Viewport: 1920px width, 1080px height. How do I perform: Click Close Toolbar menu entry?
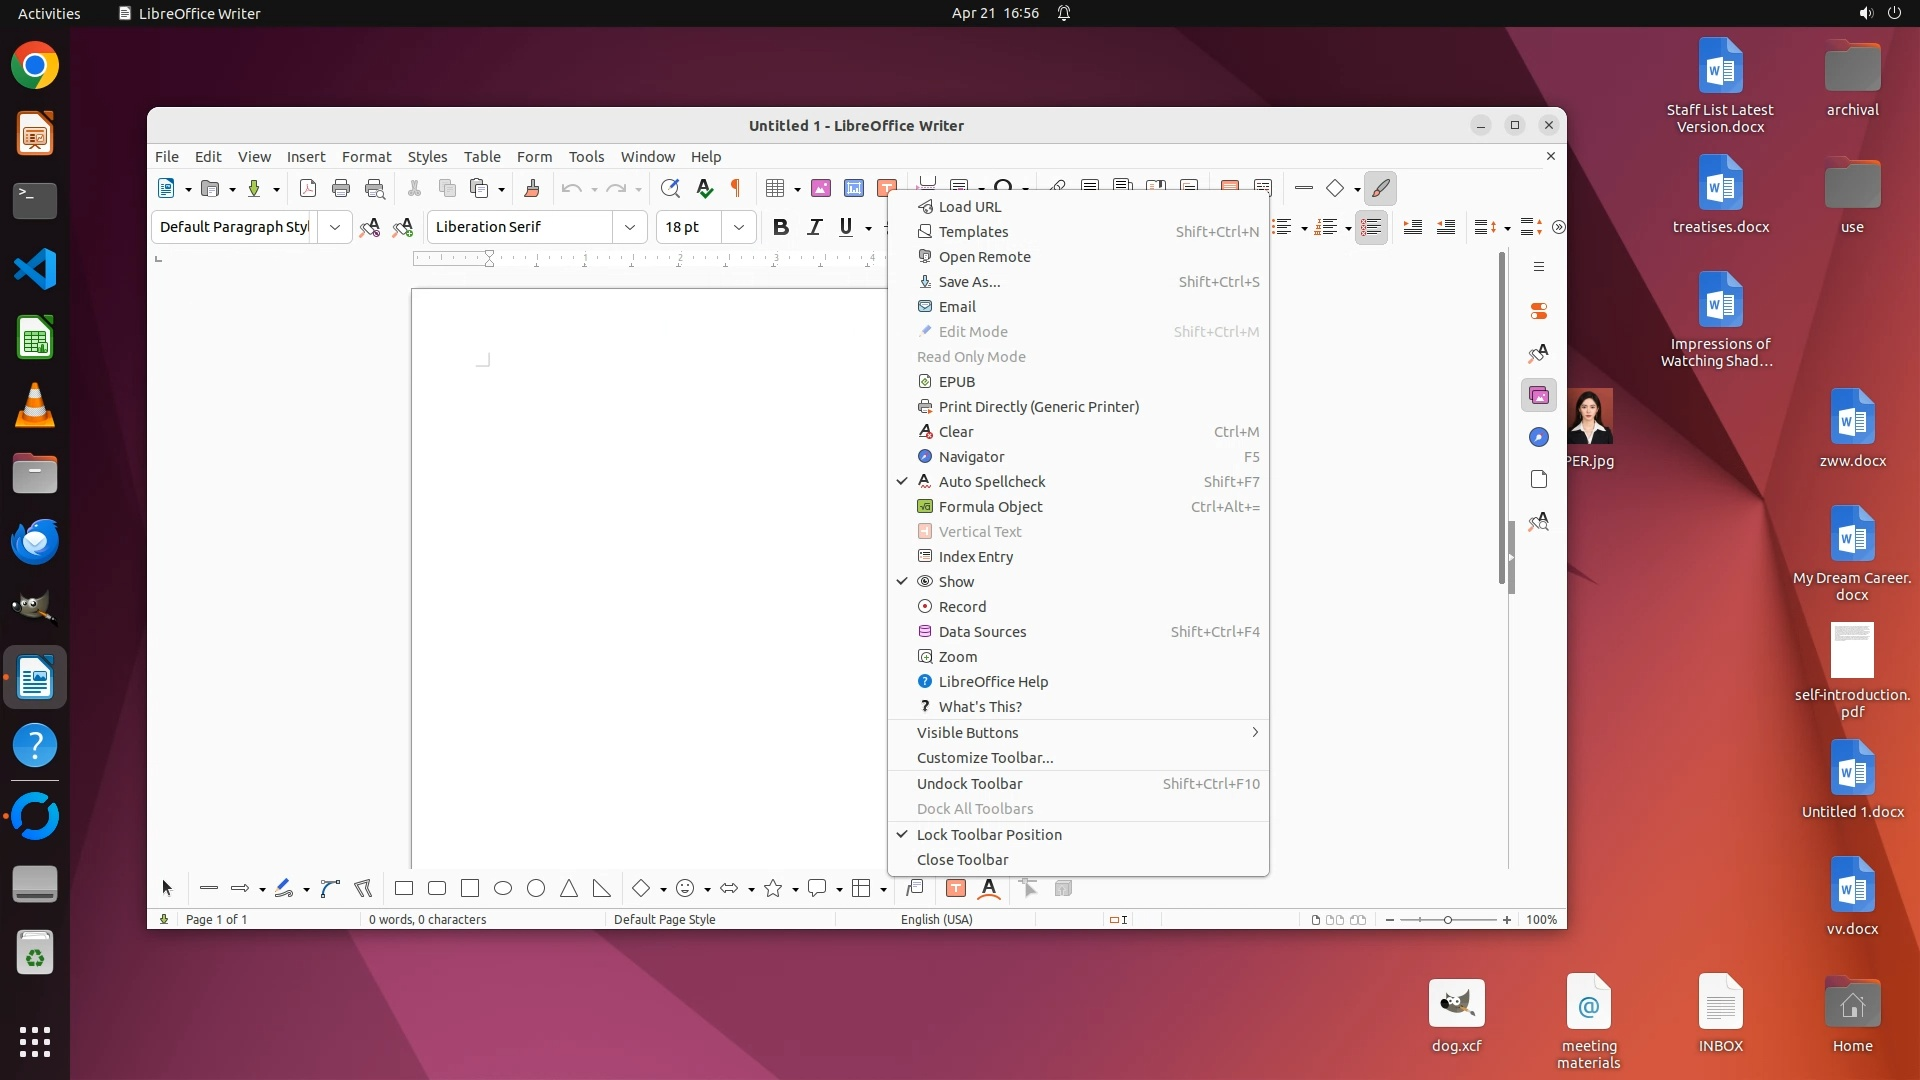(962, 859)
